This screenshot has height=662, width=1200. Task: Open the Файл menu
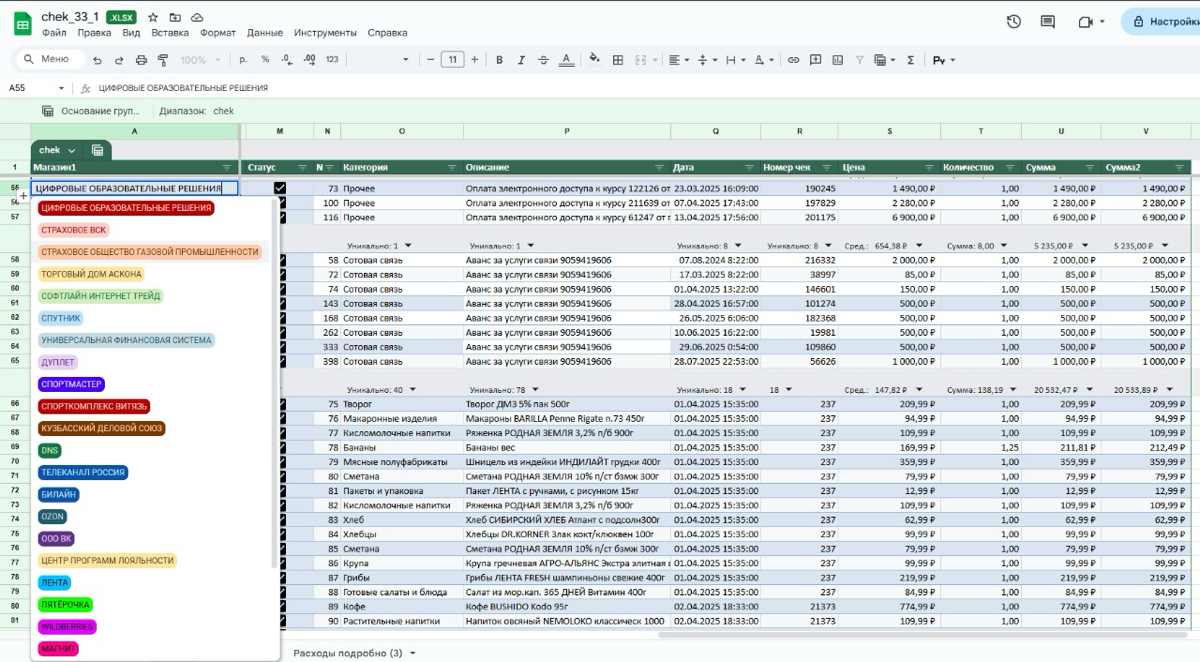[x=54, y=32]
